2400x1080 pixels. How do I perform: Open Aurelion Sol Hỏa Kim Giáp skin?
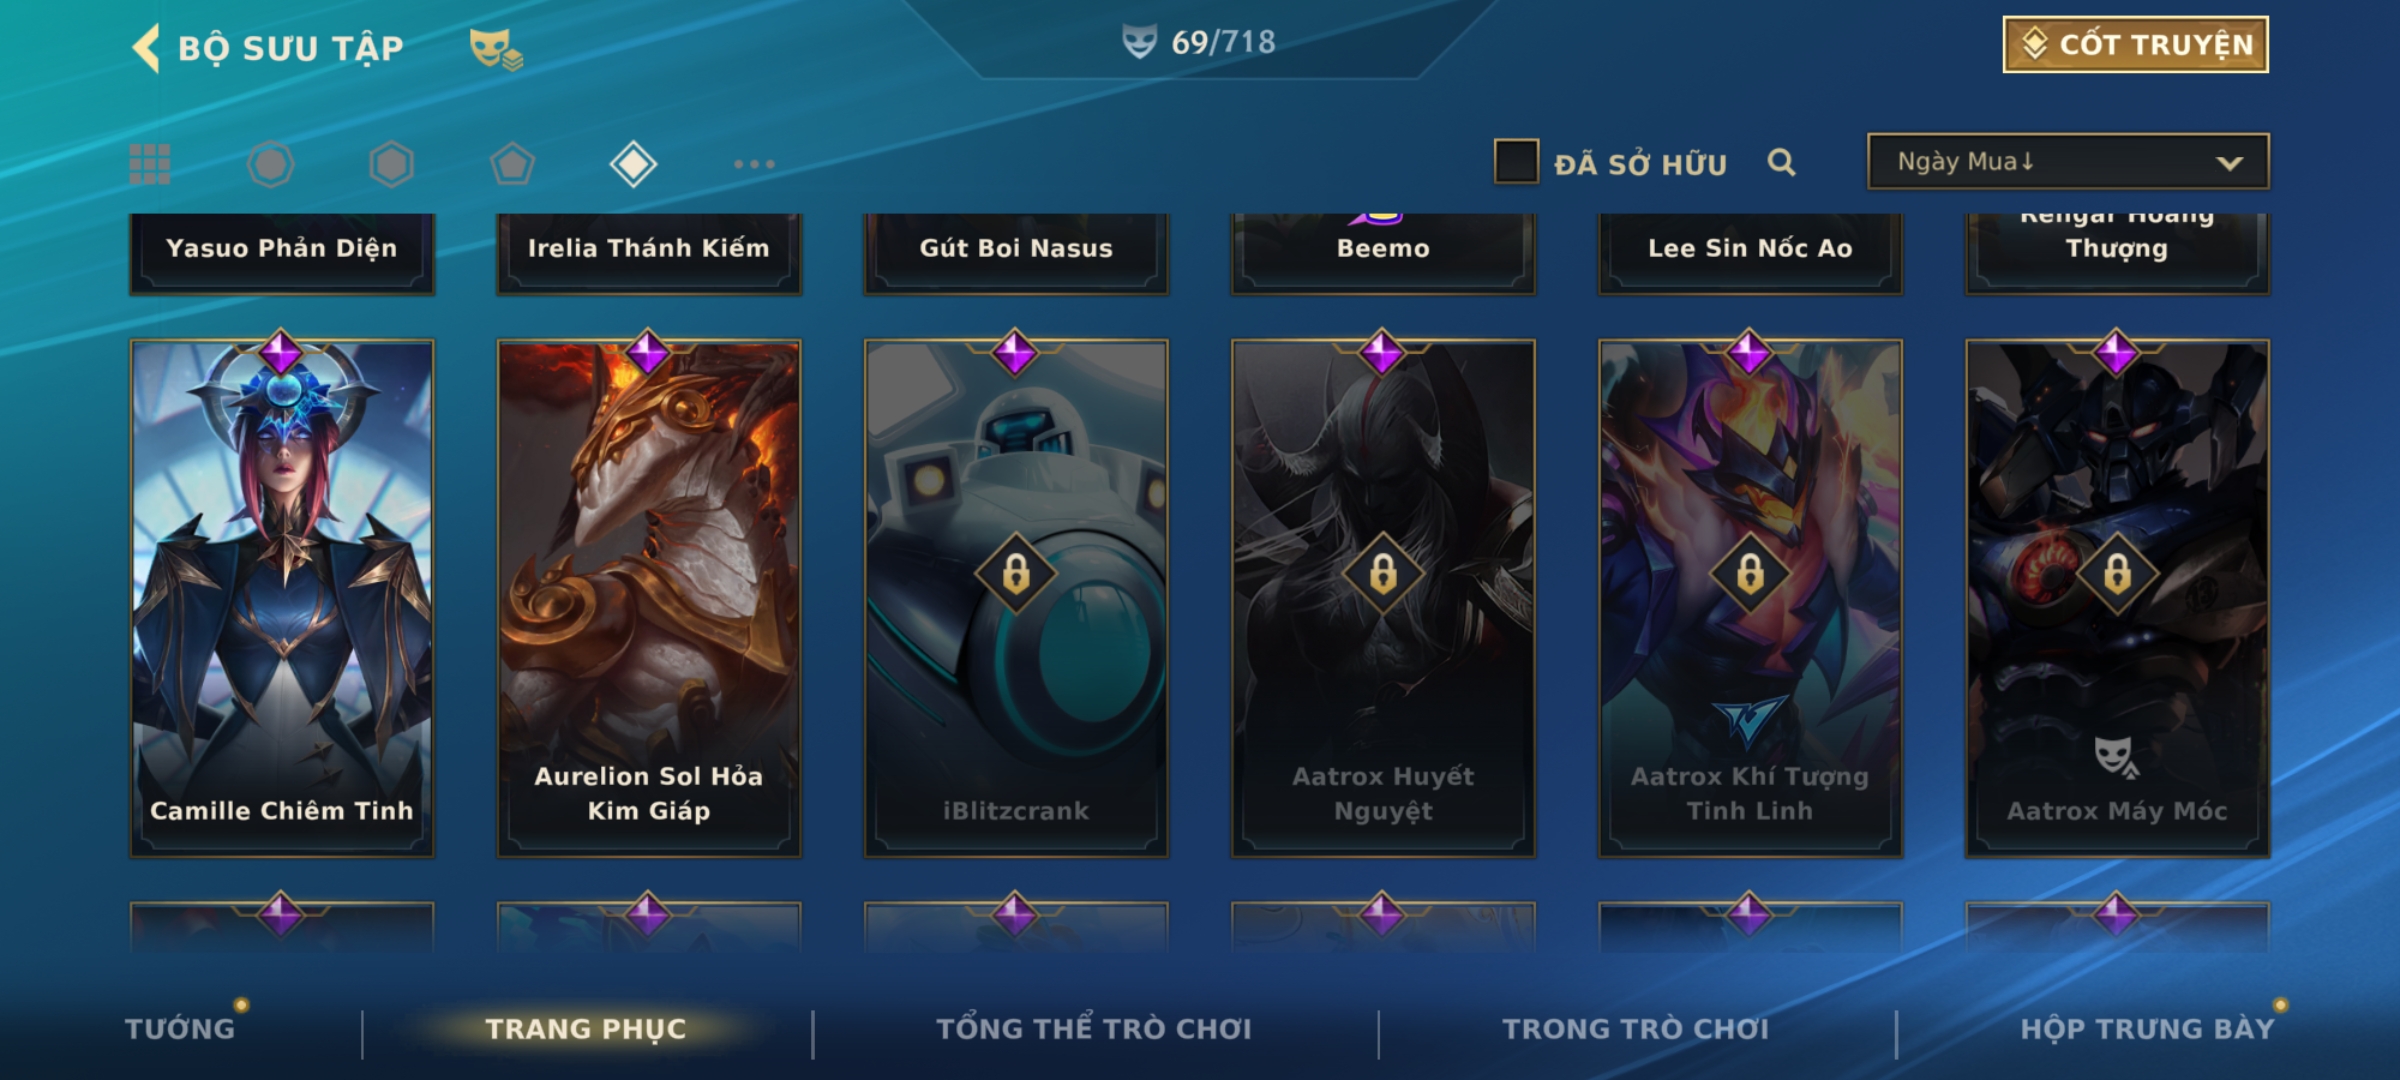click(649, 598)
